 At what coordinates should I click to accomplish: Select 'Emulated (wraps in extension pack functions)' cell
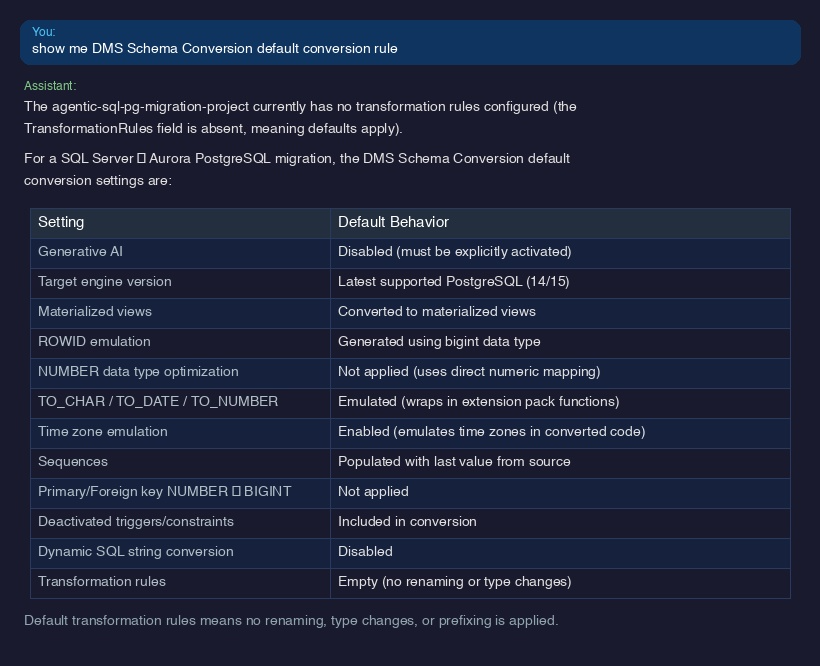tap(560, 403)
